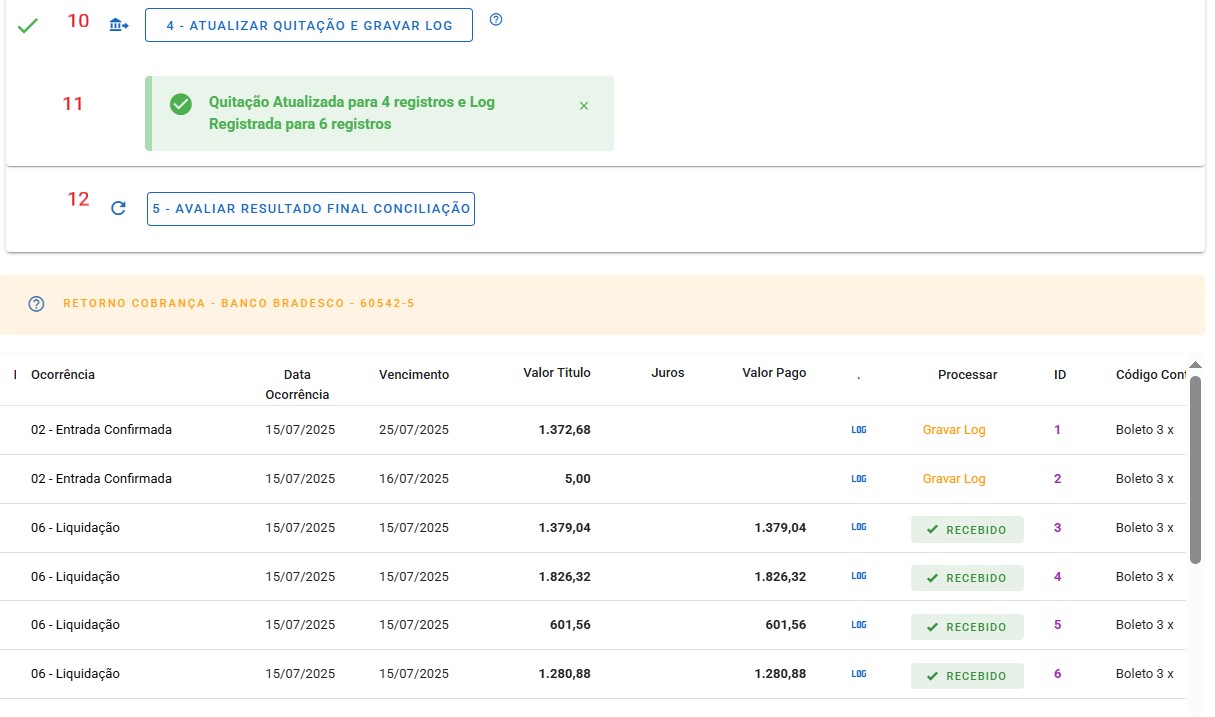This screenshot has width=1215, height=717.
Task: Show LOG icon for the 601,56 row
Action: coord(859,625)
